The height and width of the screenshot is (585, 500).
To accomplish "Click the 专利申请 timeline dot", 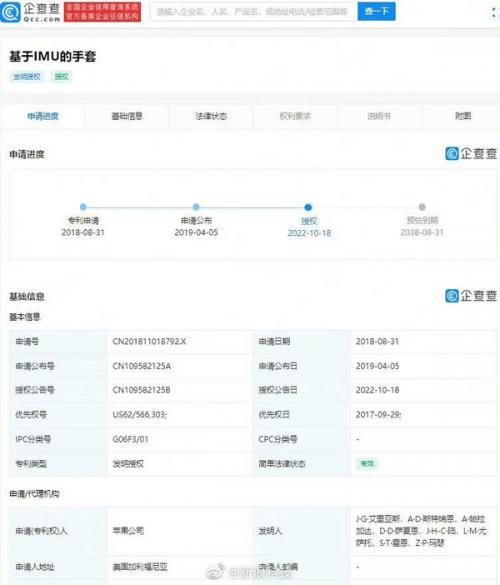I will [x=83, y=207].
